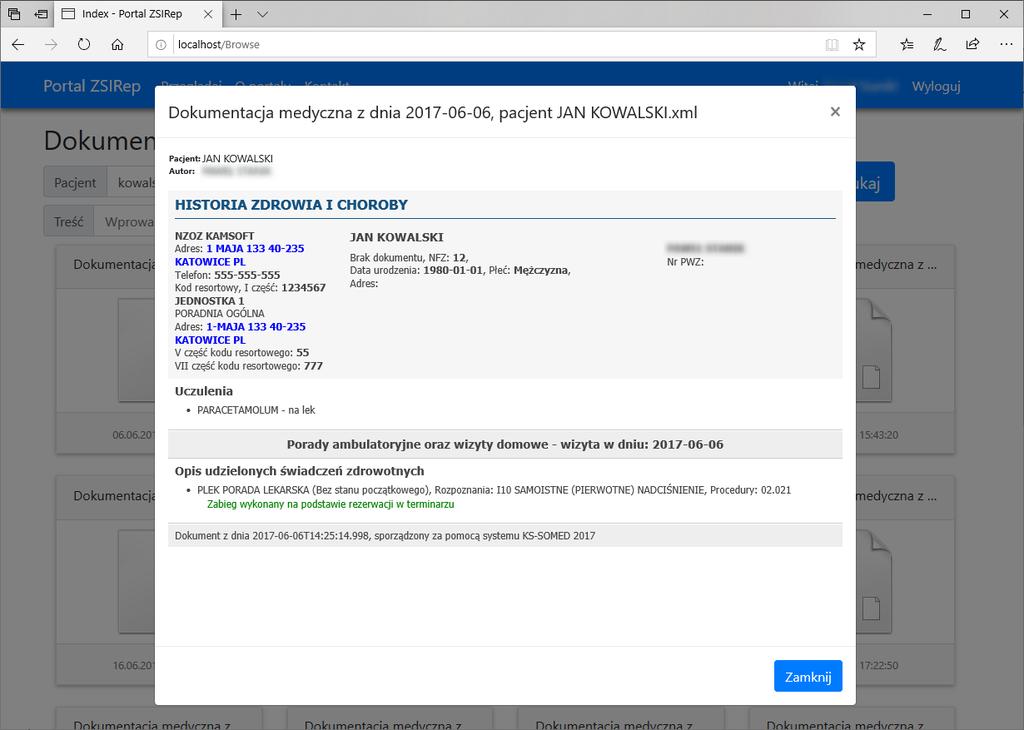
Task: Select the PARACETAMOLUM - na lek entry
Action: pos(256,410)
